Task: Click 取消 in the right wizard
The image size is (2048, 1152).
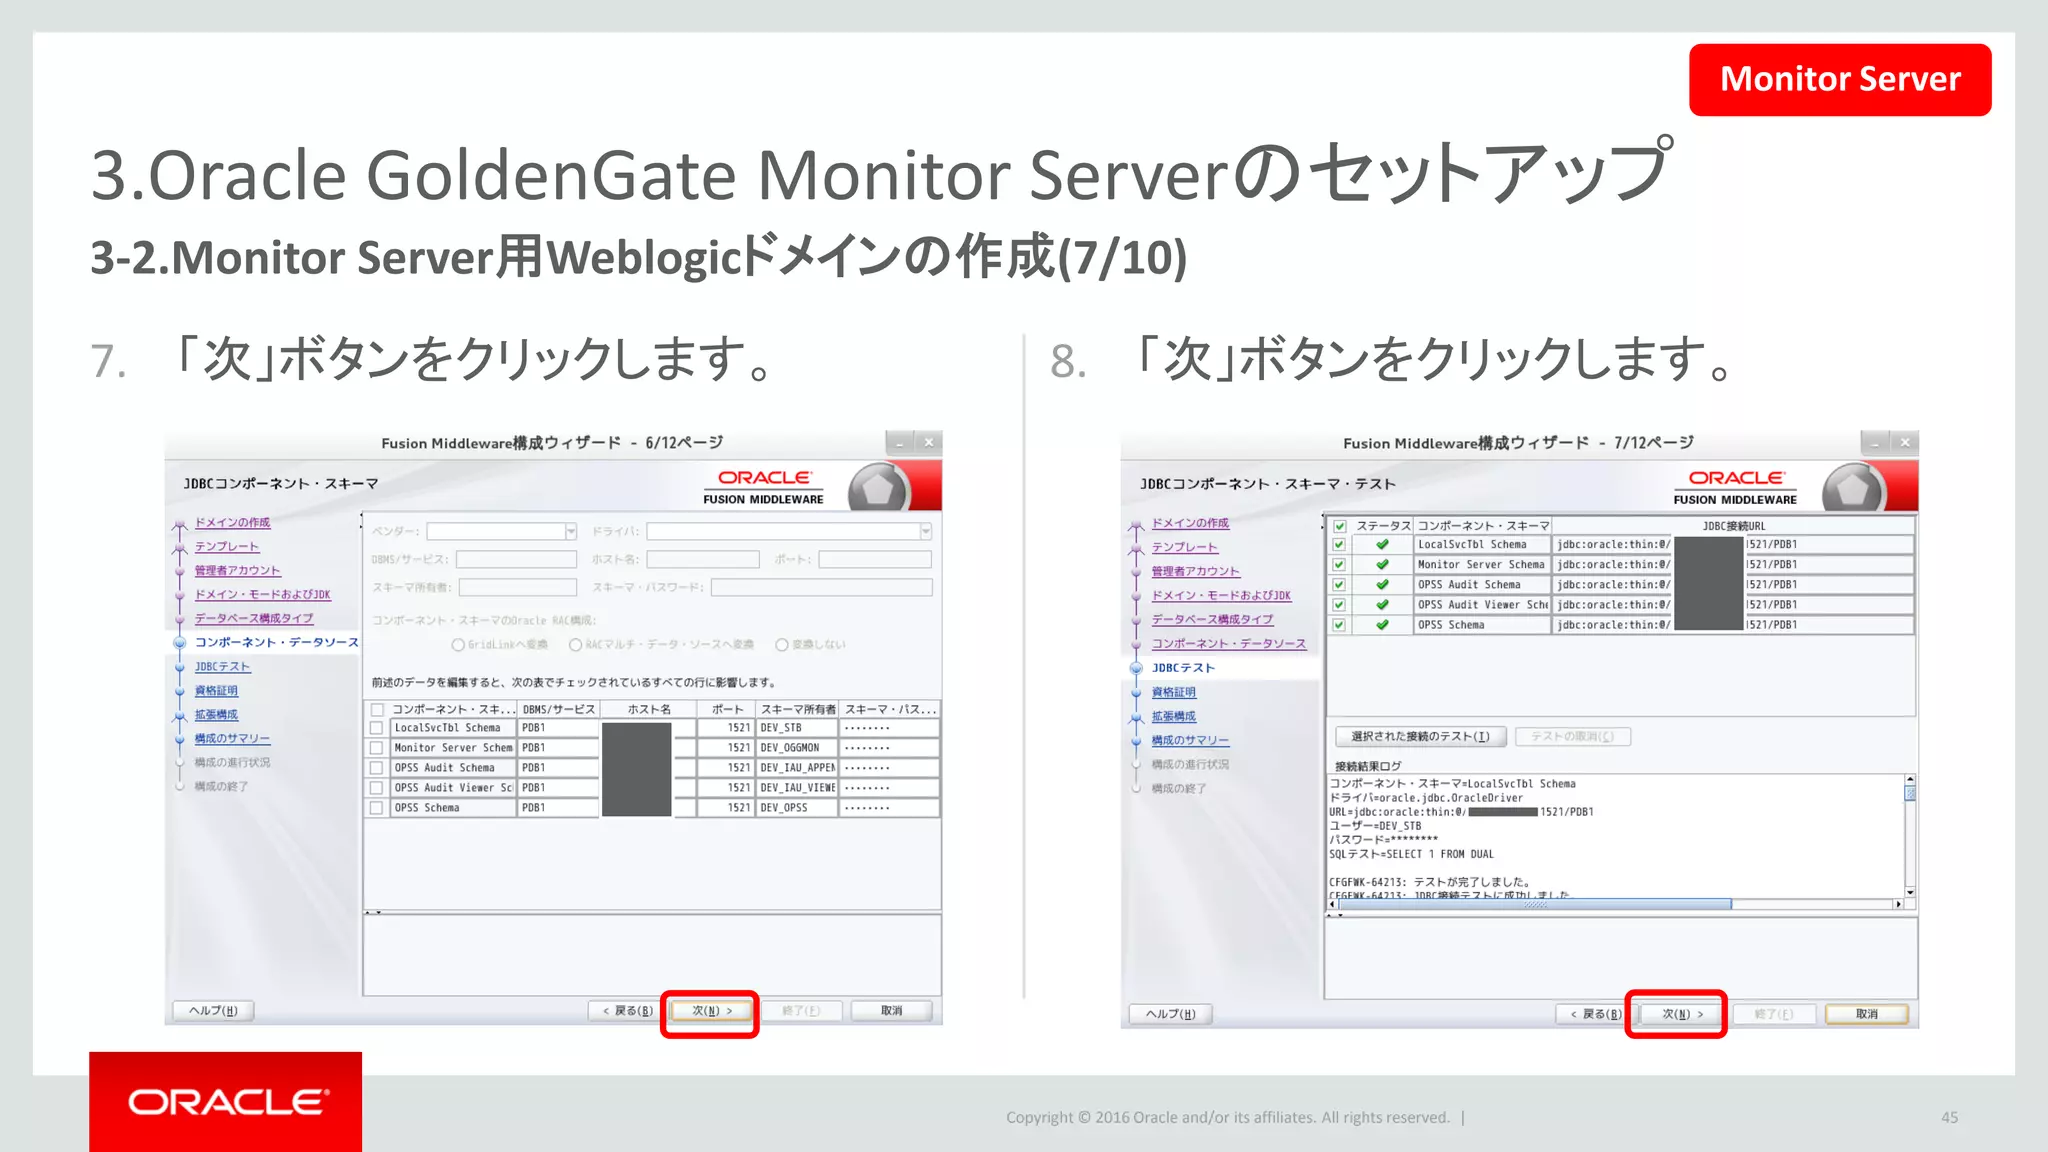Action: click(1866, 1014)
